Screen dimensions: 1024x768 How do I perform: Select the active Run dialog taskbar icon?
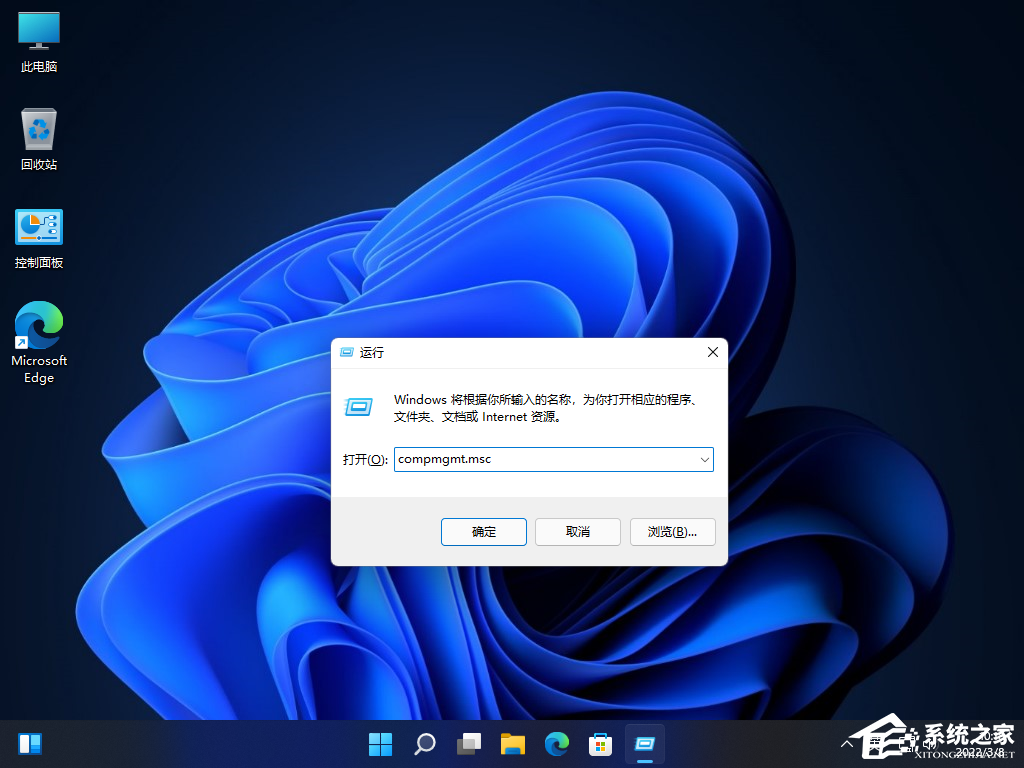coord(644,744)
